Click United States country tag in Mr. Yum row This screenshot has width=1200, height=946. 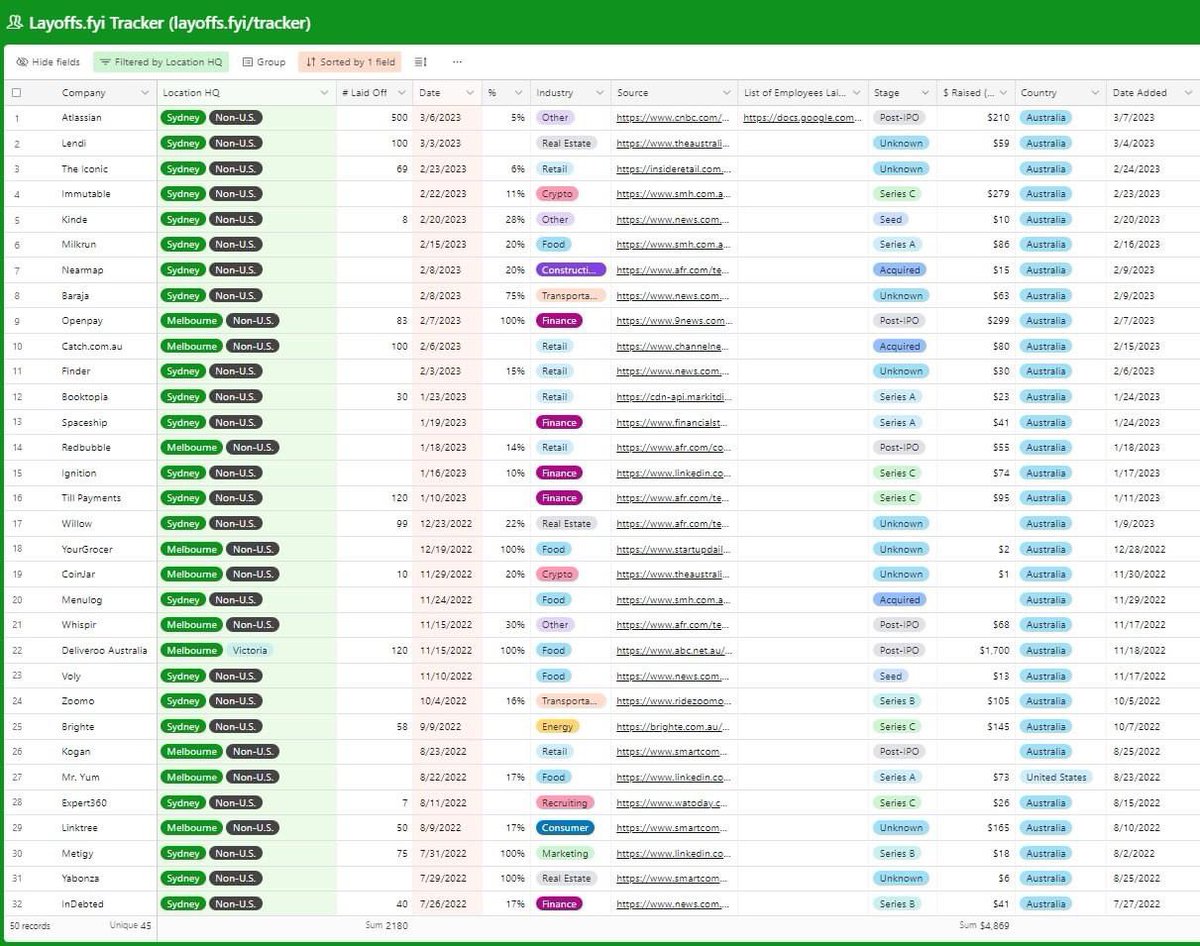point(1056,777)
